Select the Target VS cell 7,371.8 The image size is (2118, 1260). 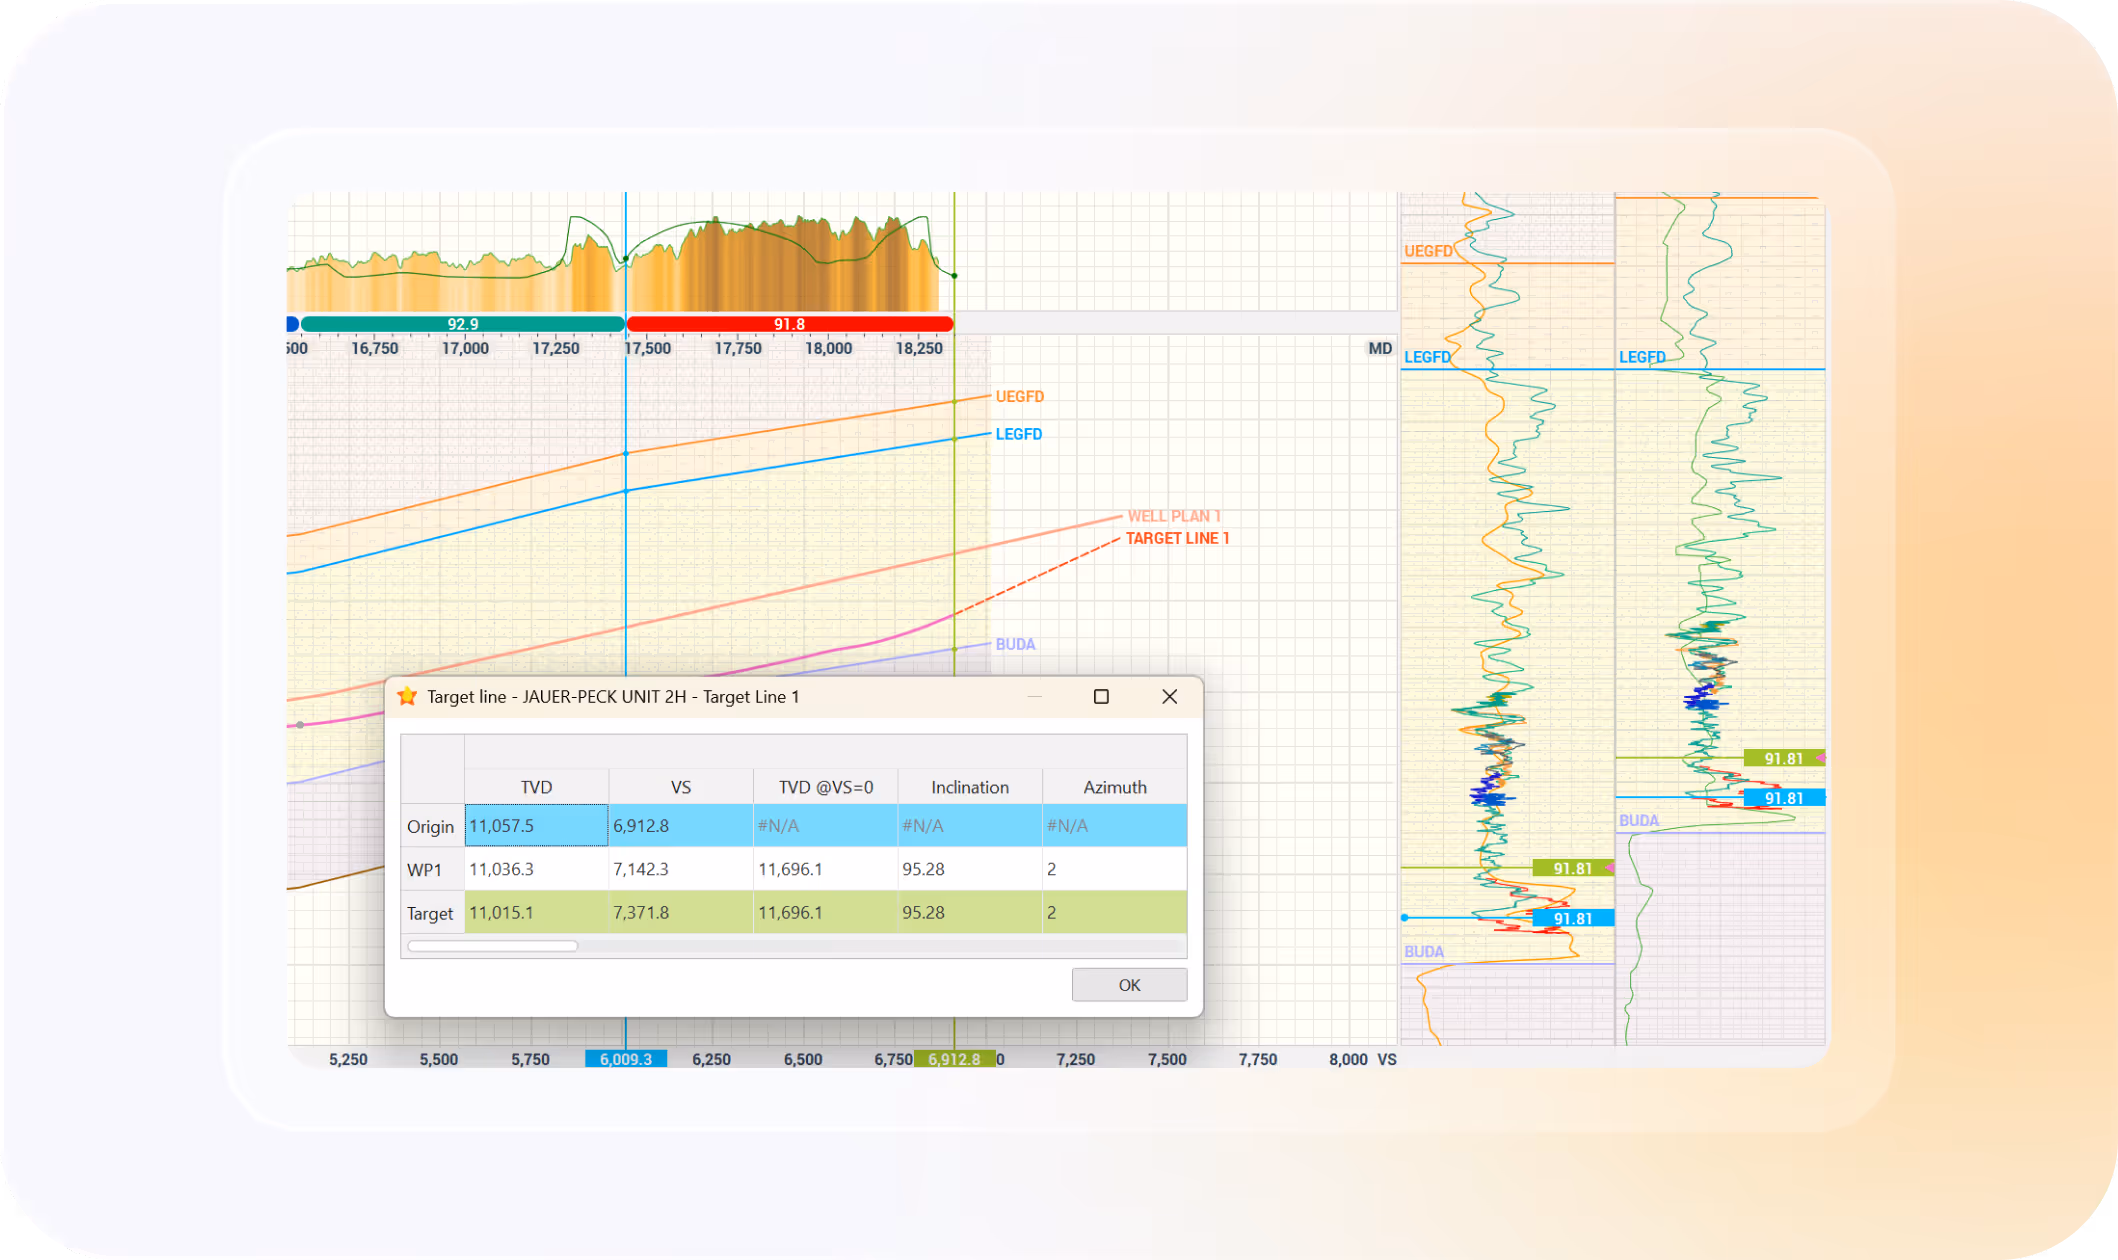680,912
